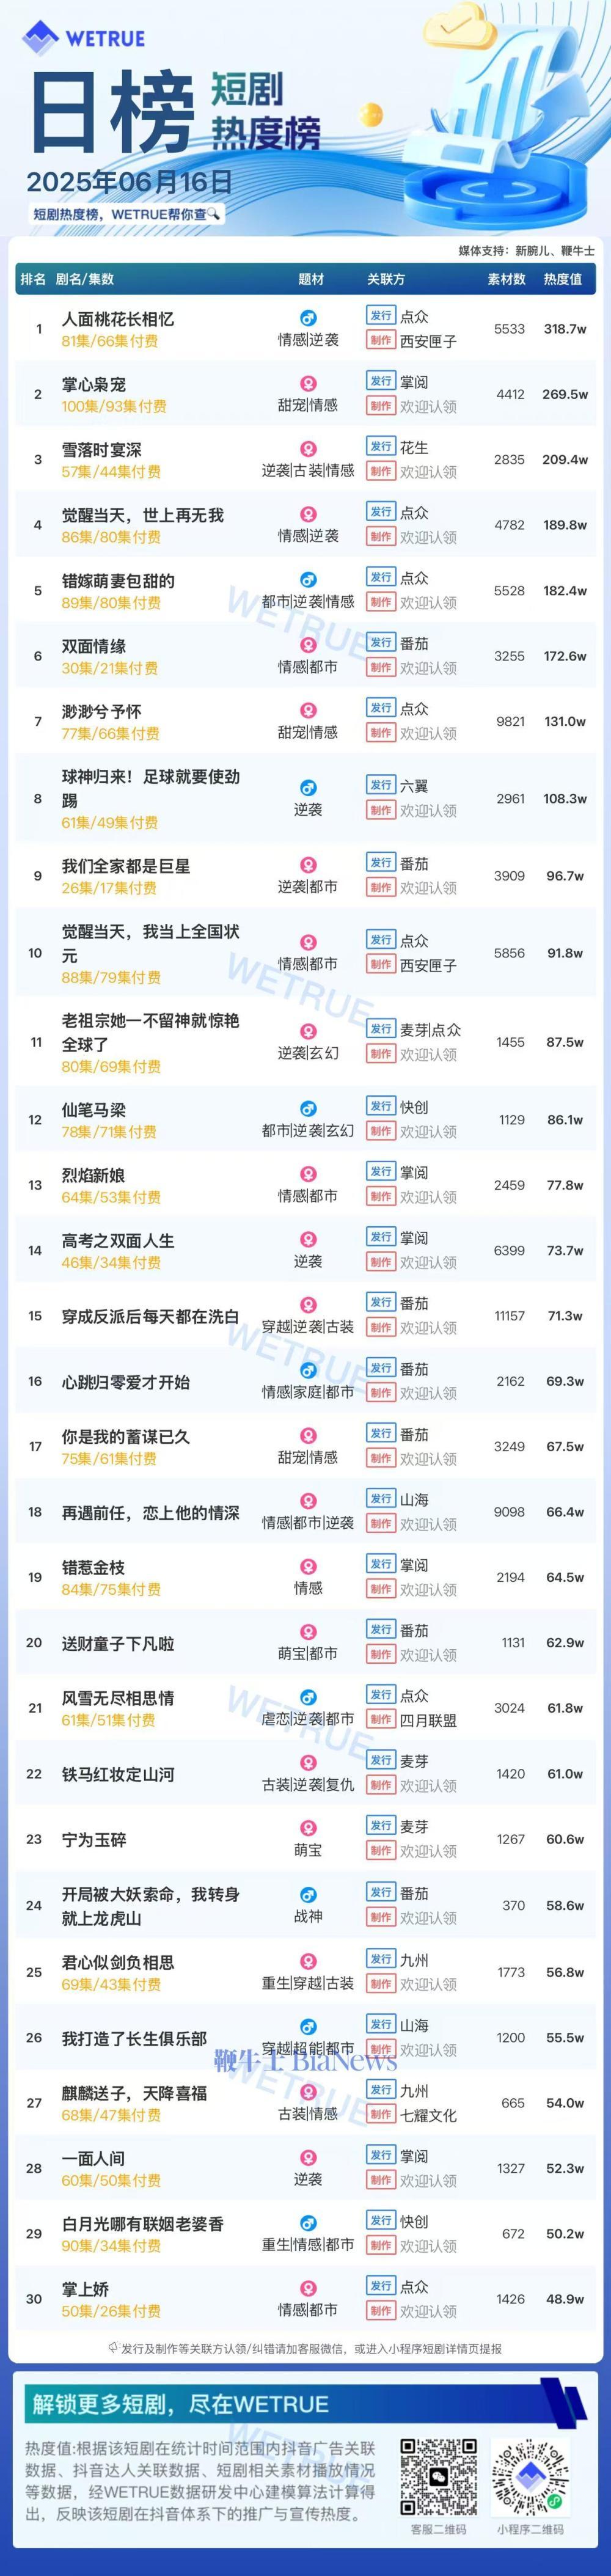Click 短剧热度榜，WETRUE帮你查 search banner
Viewport: 611px width, 2576px height.
point(126,214)
